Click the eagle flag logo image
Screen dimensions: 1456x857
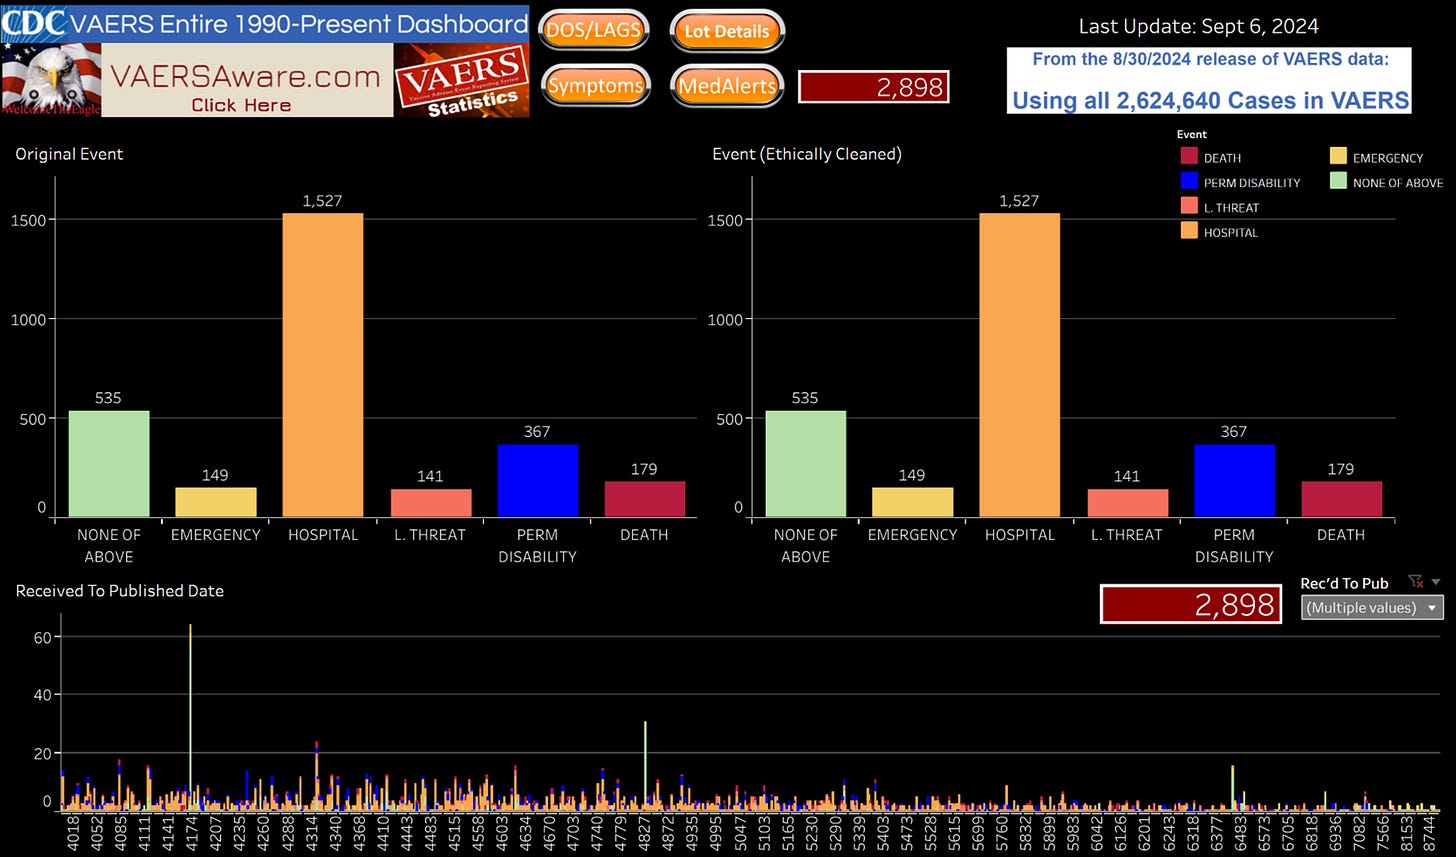pos(51,81)
